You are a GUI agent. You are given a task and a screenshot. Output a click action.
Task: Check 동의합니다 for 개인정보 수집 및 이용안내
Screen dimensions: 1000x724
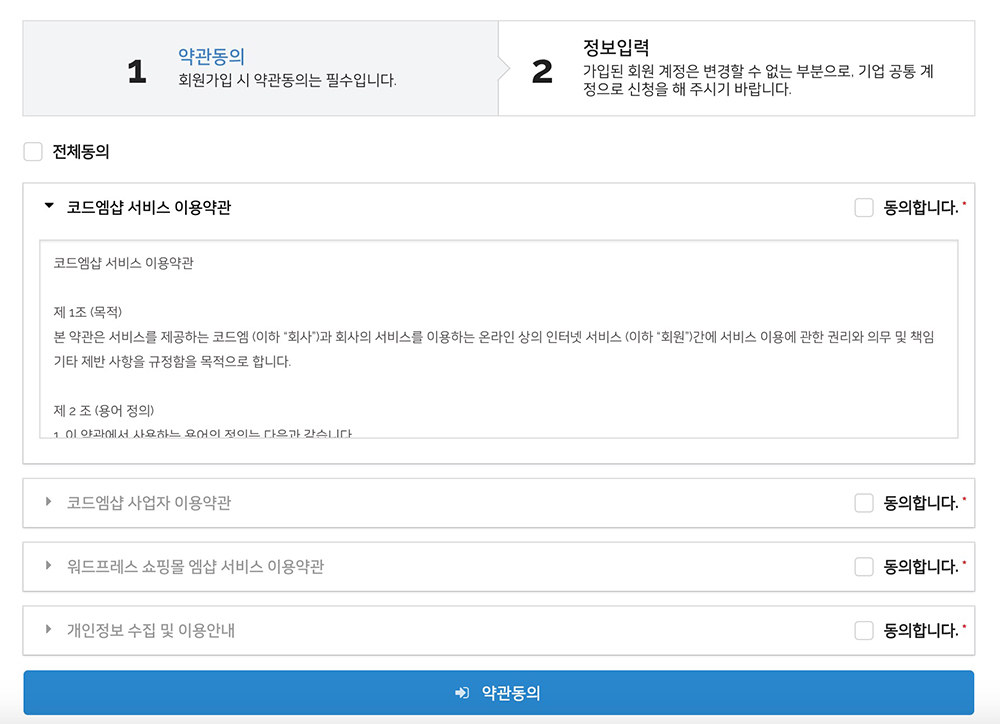863,630
